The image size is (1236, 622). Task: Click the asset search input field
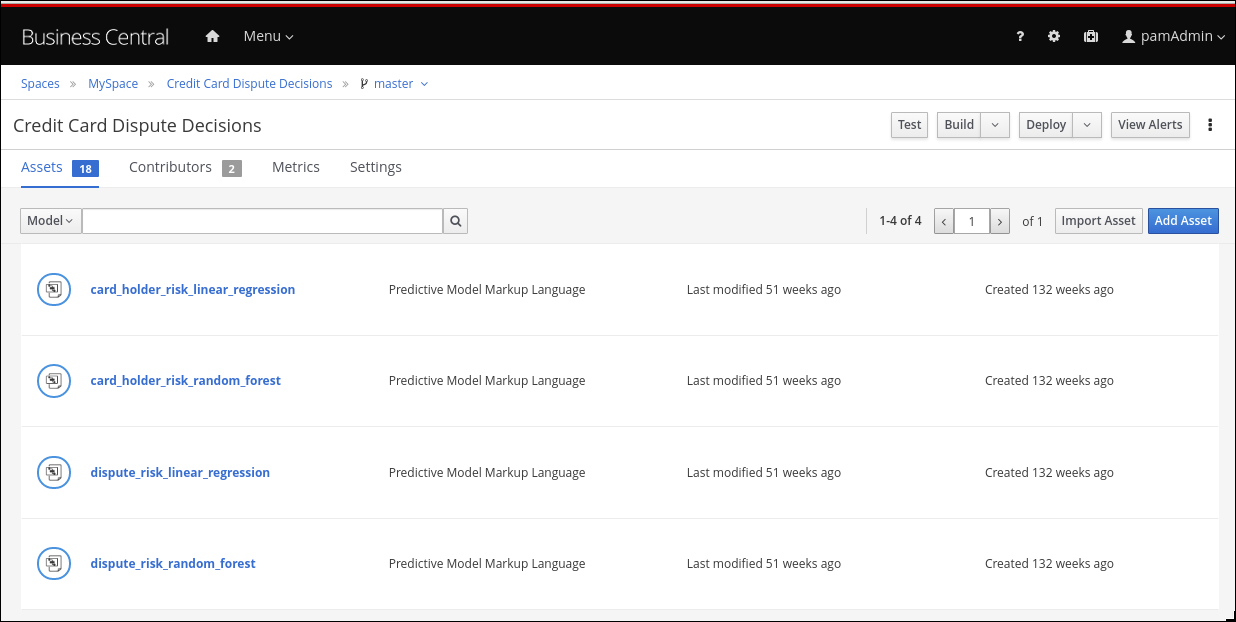pyautogui.click(x=262, y=221)
